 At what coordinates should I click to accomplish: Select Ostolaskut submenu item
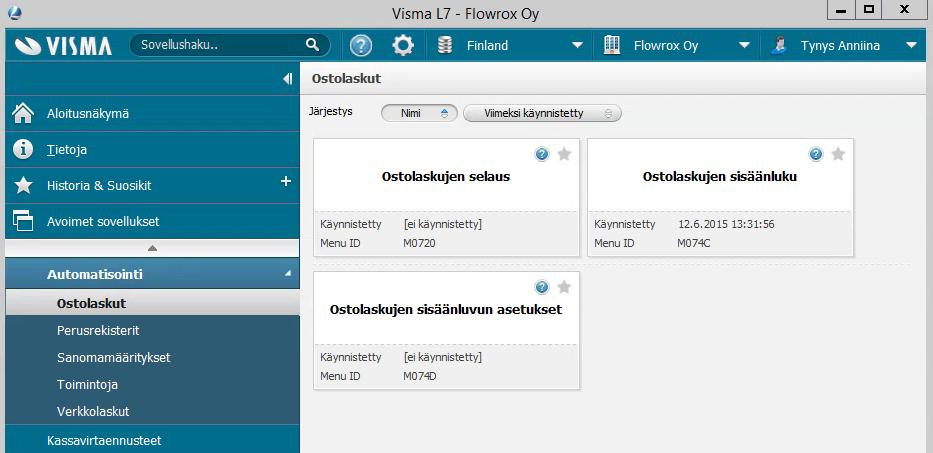(152, 303)
